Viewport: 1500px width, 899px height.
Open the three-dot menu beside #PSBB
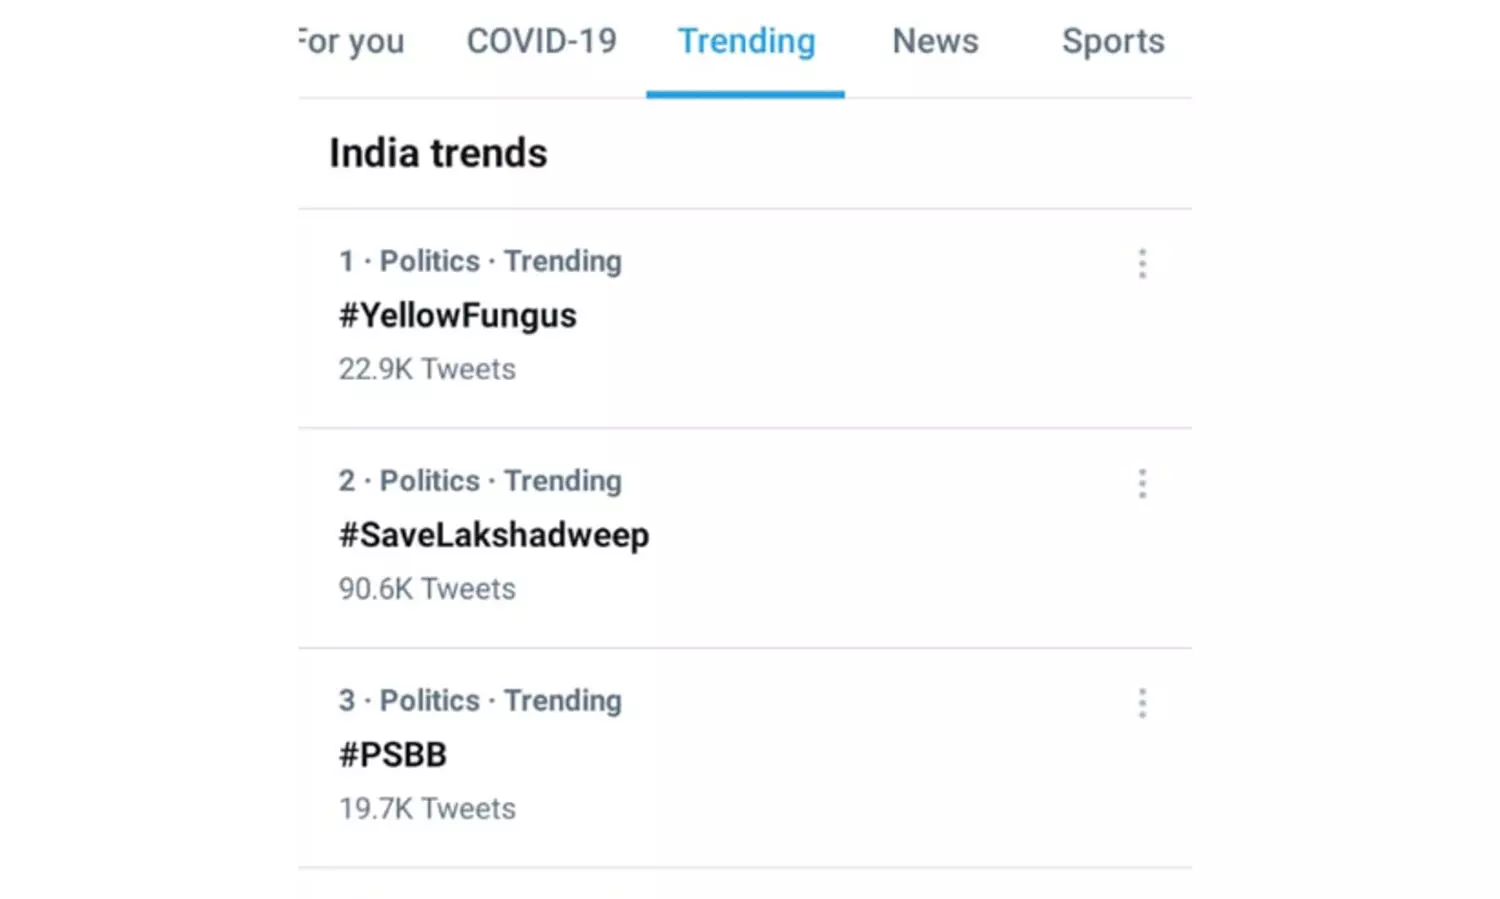pos(1142,703)
